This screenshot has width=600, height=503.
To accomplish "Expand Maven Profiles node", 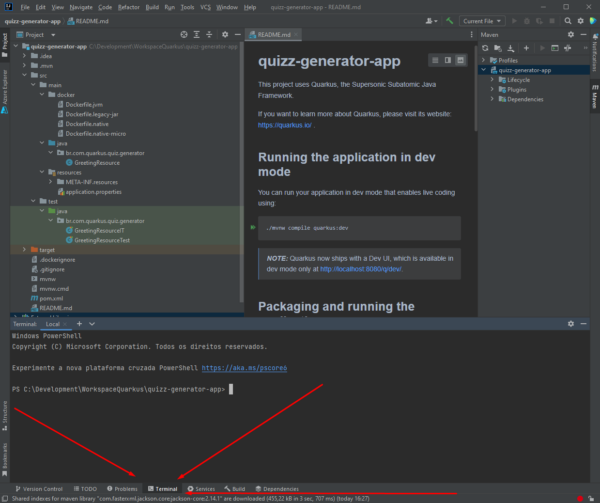I will (x=483, y=60).
